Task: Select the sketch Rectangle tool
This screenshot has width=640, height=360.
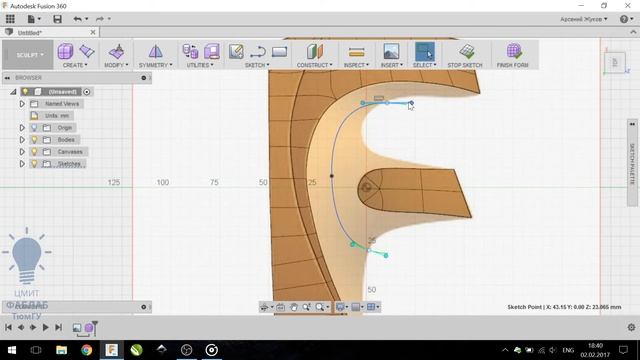Action: click(280, 51)
